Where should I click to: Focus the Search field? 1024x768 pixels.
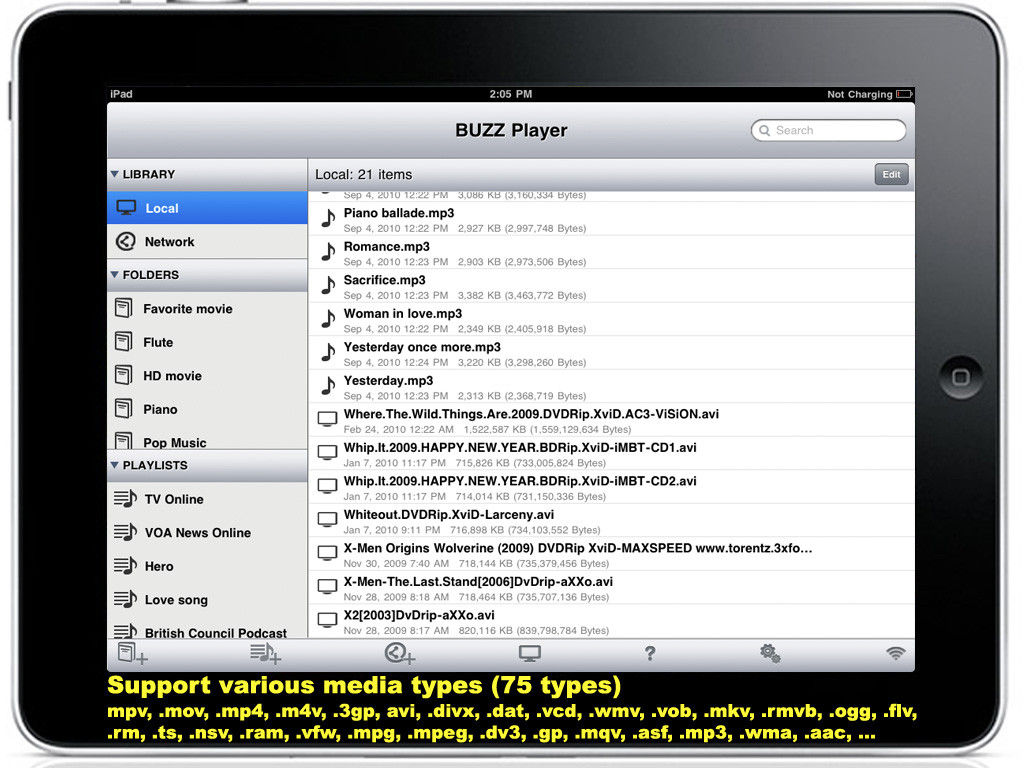coord(828,130)
